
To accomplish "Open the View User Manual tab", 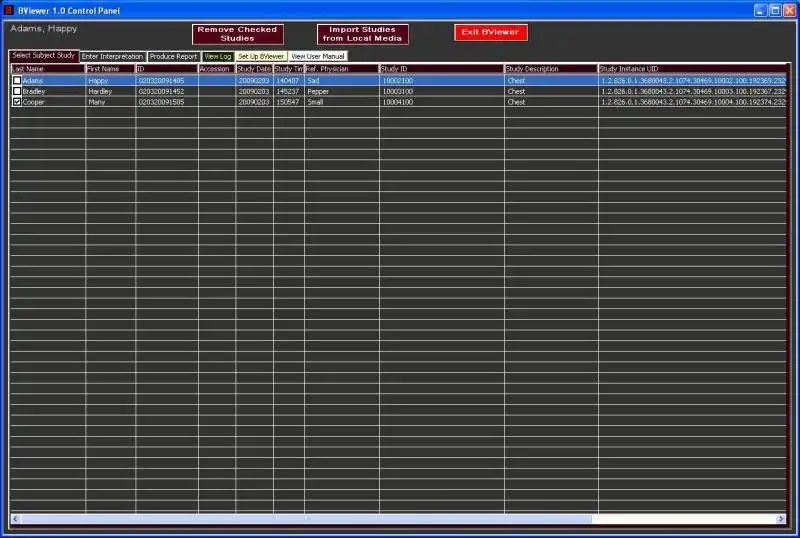I will (317, 56).
